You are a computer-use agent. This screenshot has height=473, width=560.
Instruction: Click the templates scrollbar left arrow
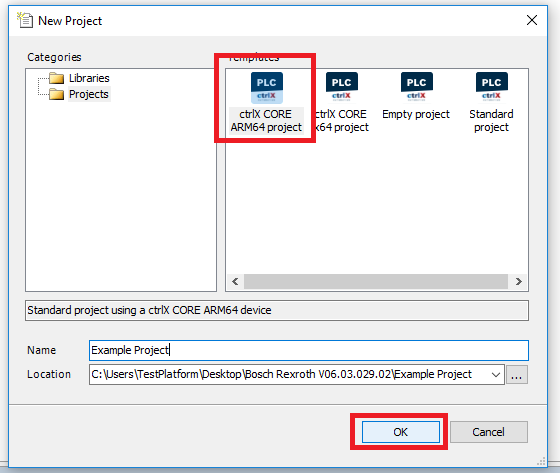click(x=235, y=282)
